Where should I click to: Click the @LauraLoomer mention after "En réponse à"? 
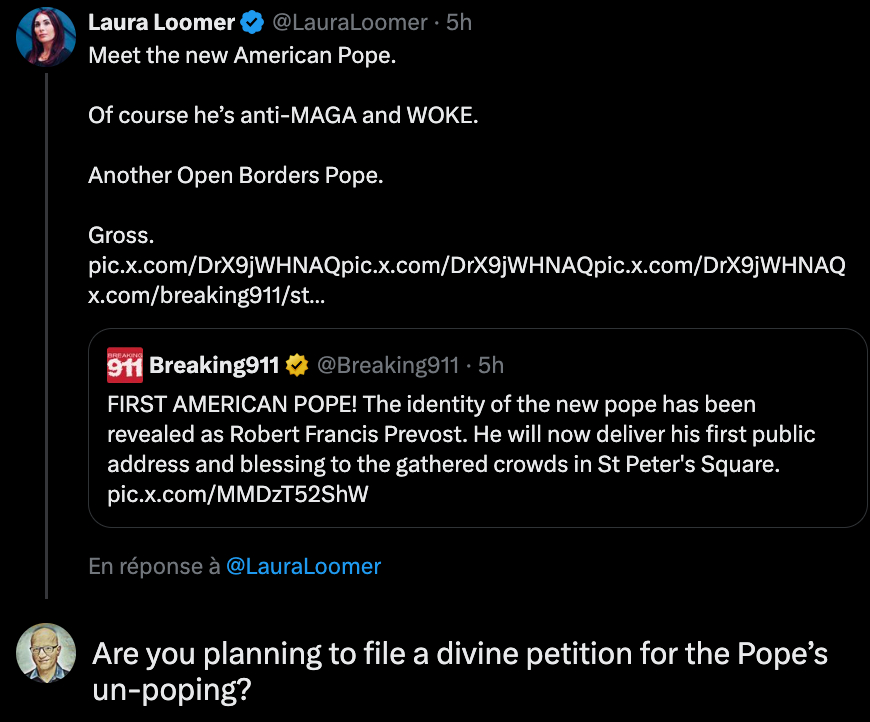(304, 566)
